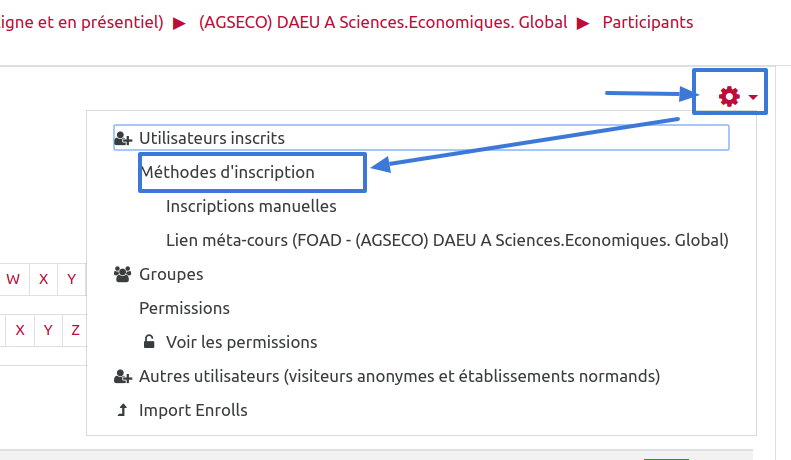Filter participants by letter Z
Screen dimensions: 791x460
pyautogui.click(x=75, y=329)
